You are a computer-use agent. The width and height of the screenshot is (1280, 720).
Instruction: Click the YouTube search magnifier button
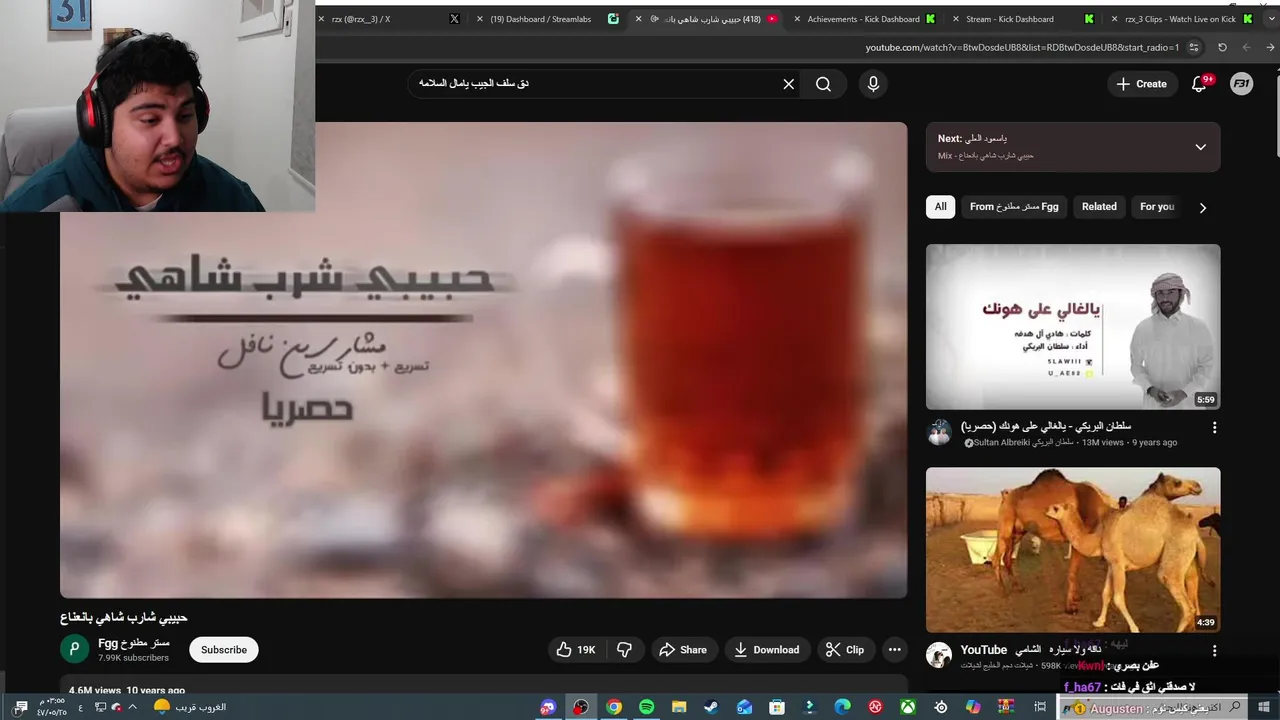823,84
